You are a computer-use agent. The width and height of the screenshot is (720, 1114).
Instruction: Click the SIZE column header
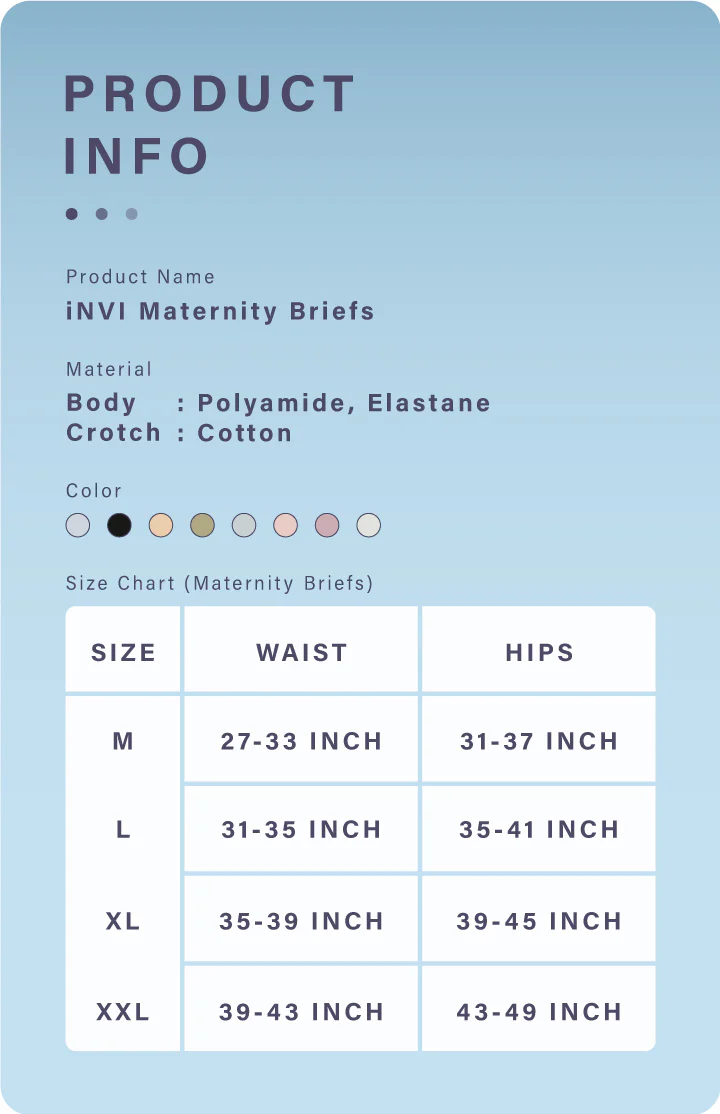pyautogui.click(x=123, y=653)
